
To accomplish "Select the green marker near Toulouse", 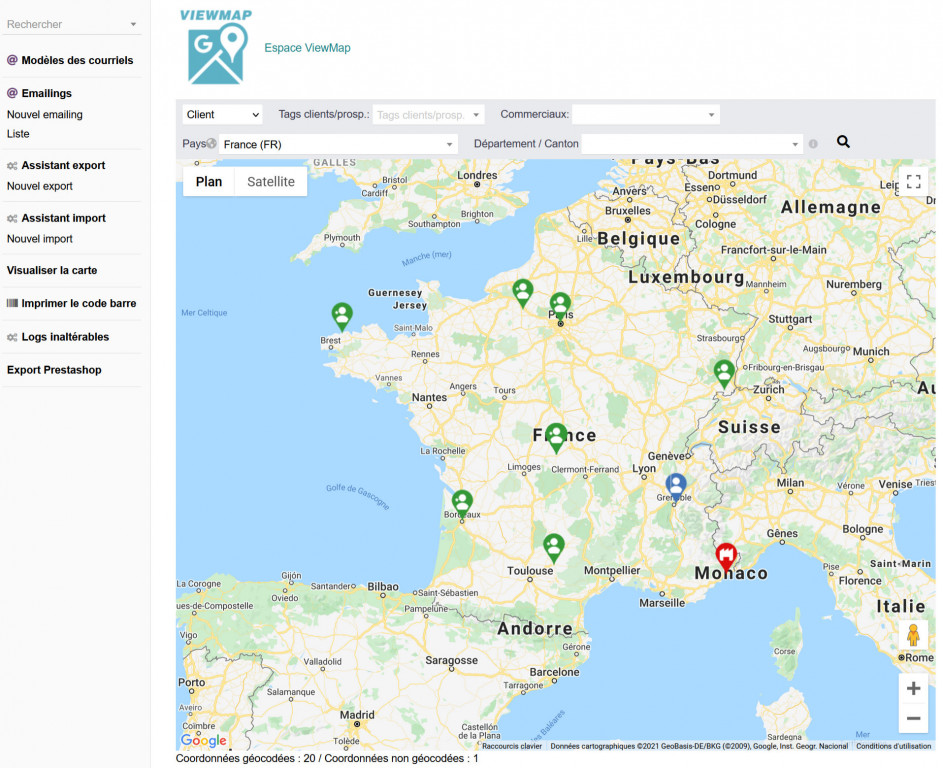I will pos(554,548).
